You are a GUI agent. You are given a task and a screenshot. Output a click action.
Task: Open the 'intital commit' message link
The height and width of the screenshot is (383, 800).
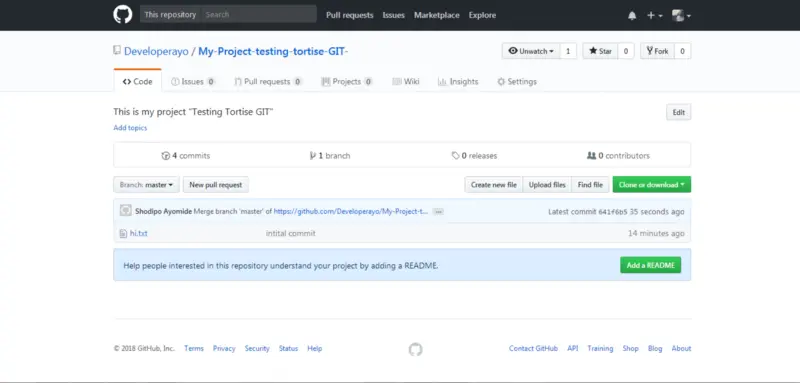click(291, 233)
